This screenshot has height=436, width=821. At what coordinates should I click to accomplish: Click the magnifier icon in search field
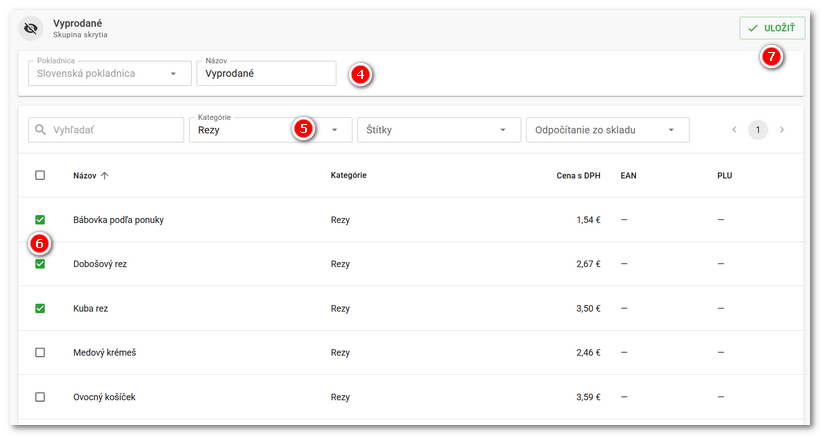(40, 129)
